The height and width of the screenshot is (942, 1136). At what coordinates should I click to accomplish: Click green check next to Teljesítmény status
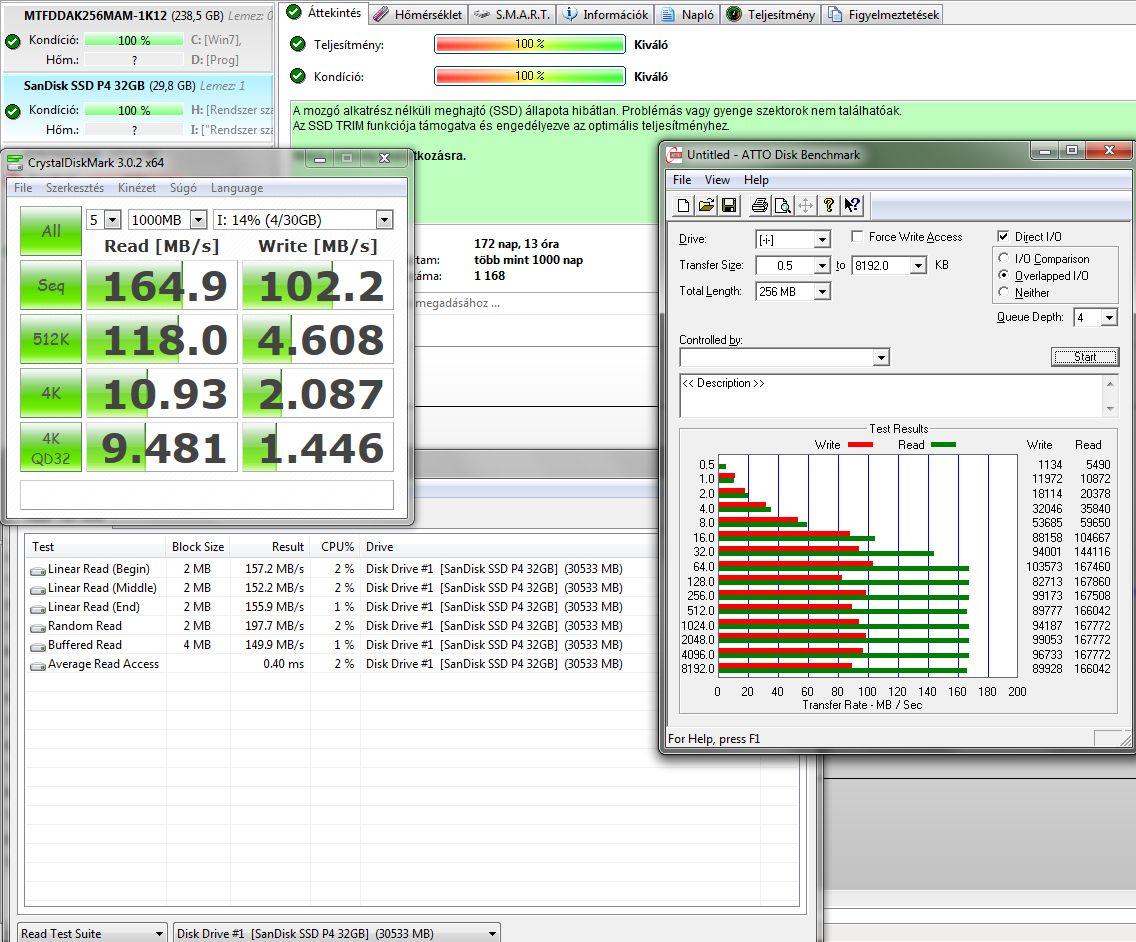(x=298, y=44)
